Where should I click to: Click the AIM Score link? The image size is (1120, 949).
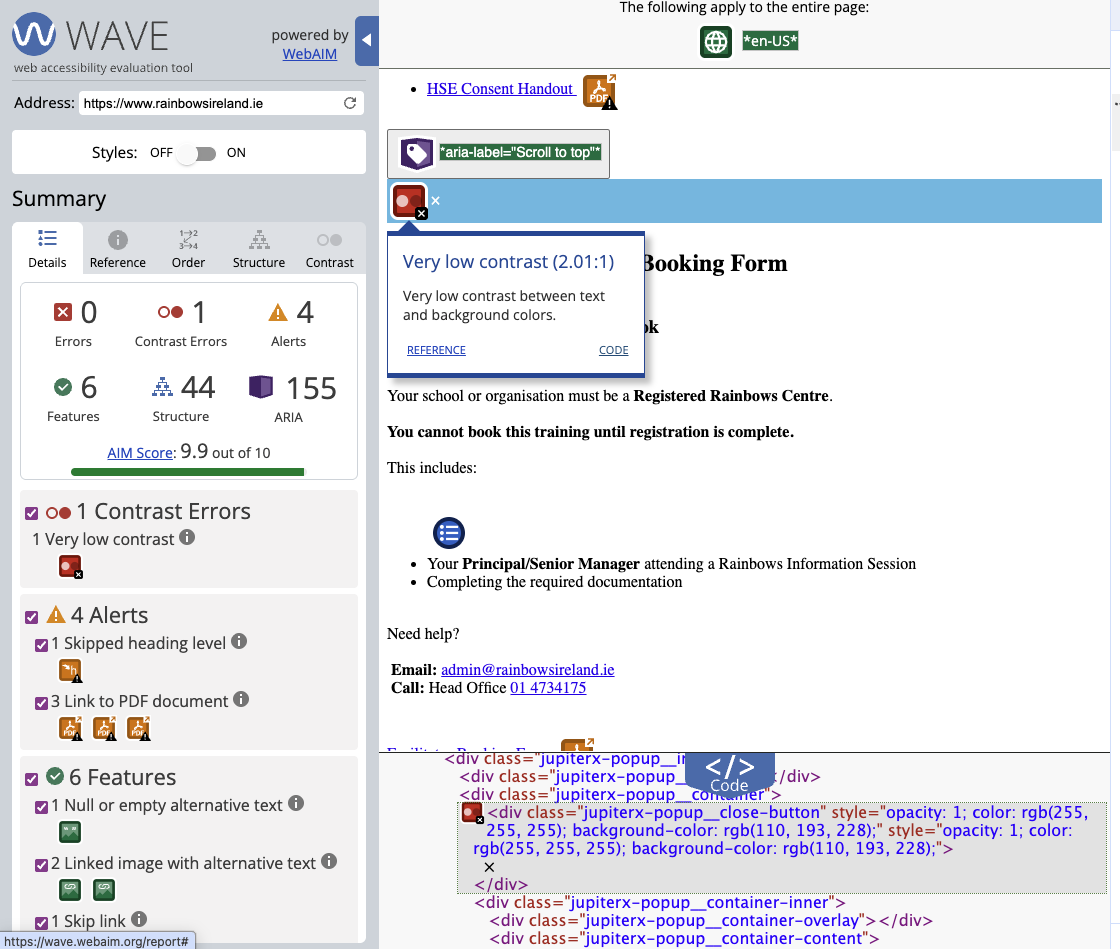coord(140,453)
